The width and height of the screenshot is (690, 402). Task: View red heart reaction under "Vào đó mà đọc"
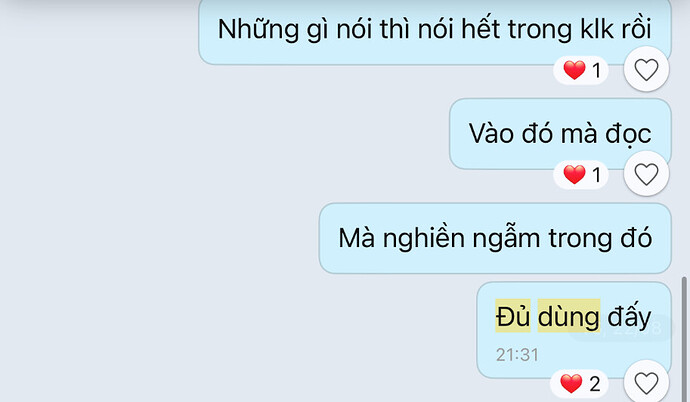[x=581, y=175]
